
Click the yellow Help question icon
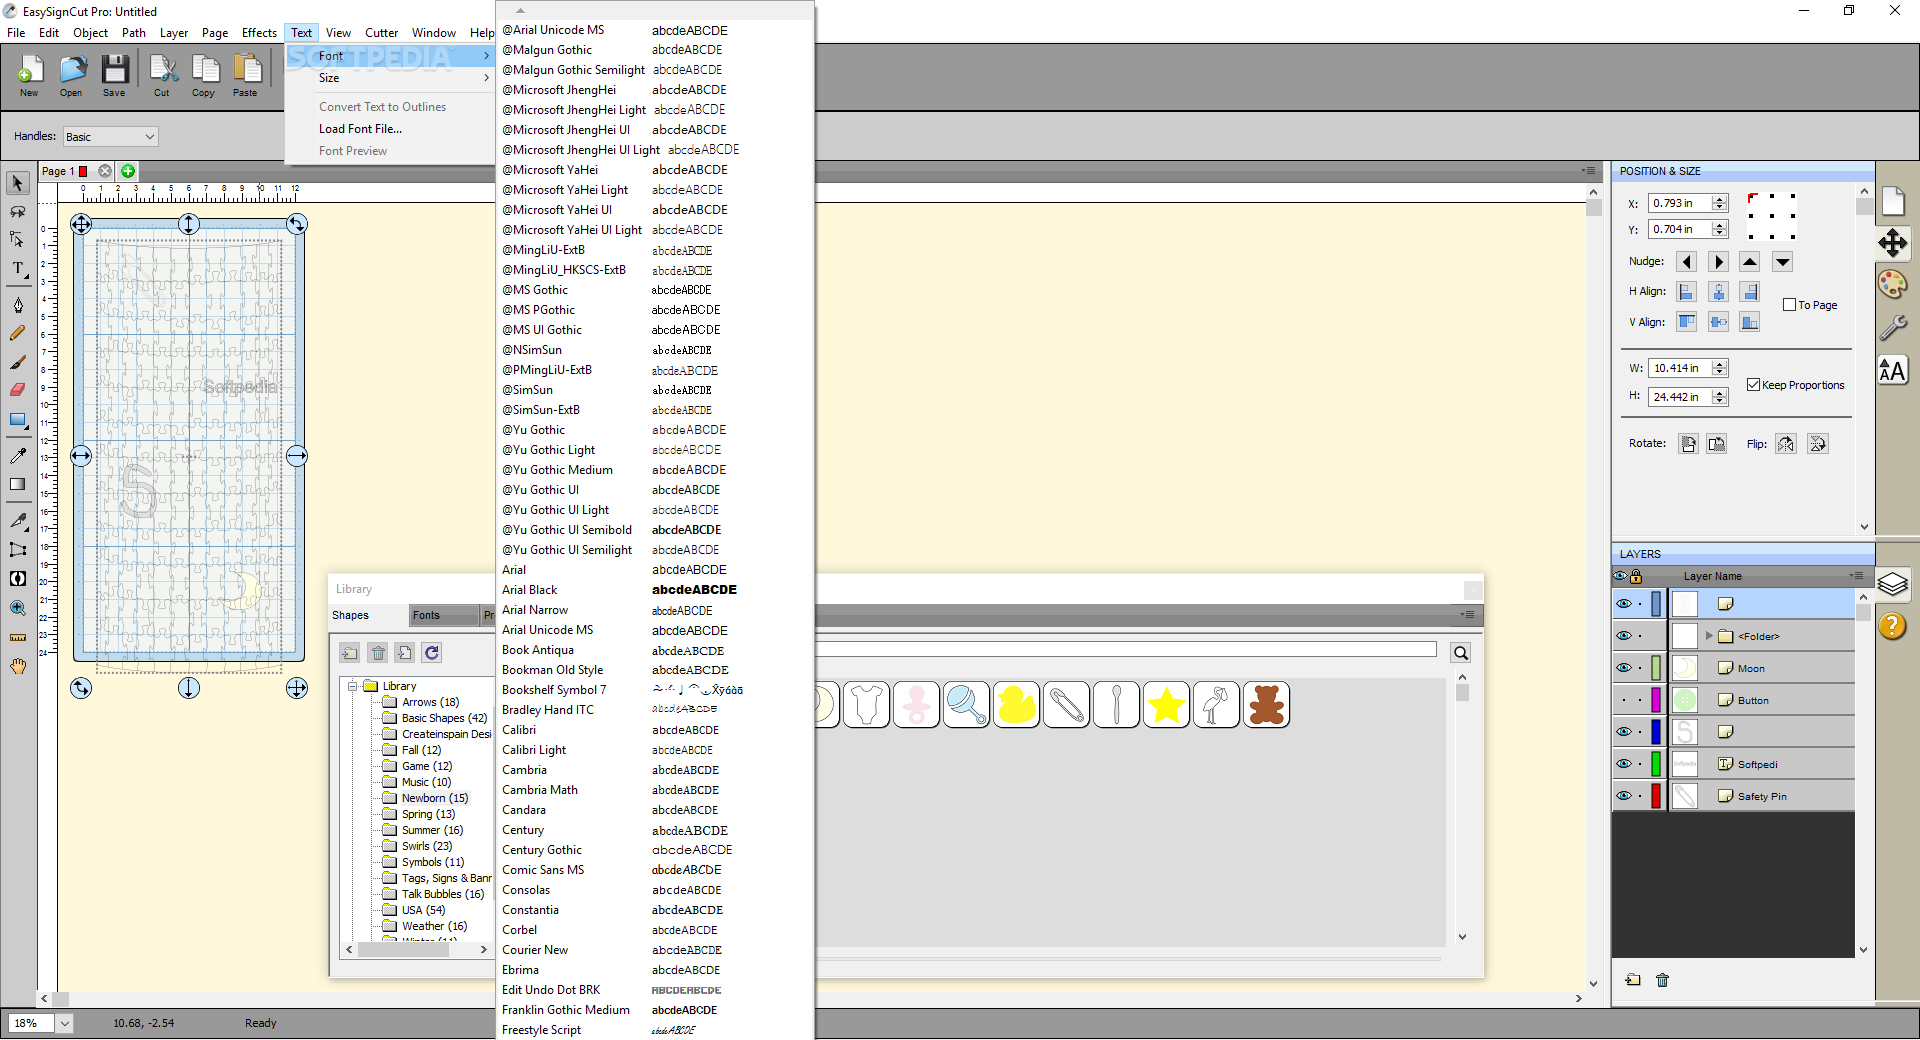(x=1892, y=626)
